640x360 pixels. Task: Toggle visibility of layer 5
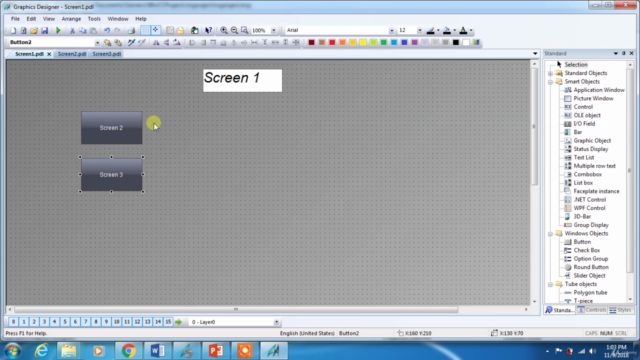click(x=65, y=322)
